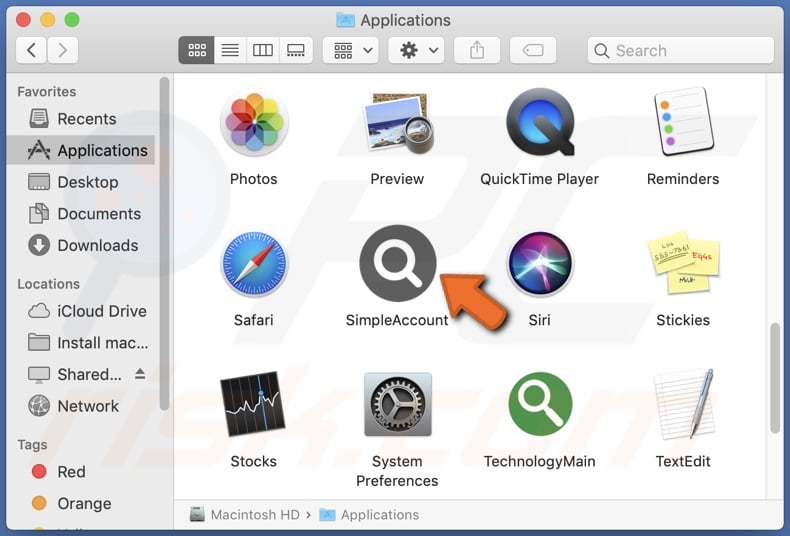
Task: Click Applications in the path bar
Action: [x=369, y=515]
